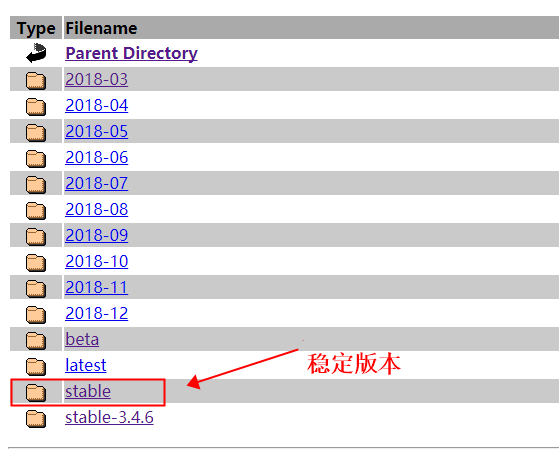559x449 pixels.
Task: Open the 2018-10 directory link
Action: 97,261
